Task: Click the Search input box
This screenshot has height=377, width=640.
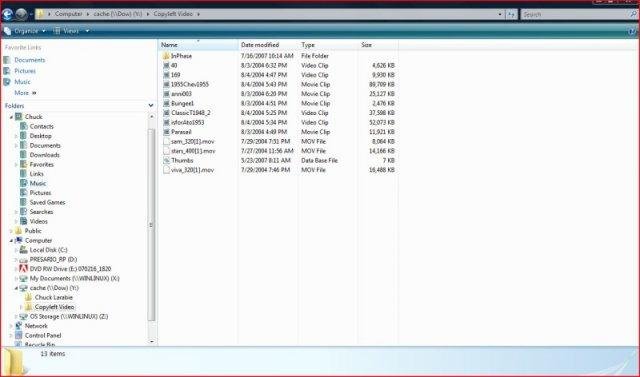Action: (574, 14)
